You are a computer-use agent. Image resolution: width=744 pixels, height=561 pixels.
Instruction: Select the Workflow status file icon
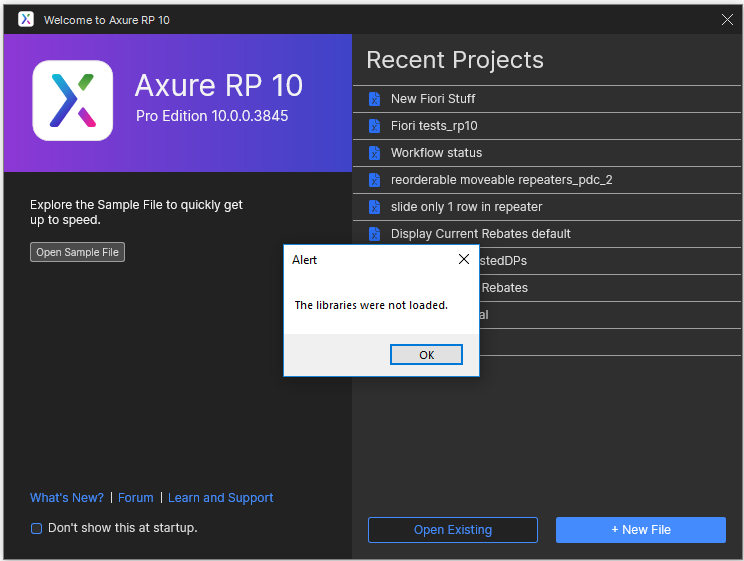pyautogui.click(x=374, y=153)
